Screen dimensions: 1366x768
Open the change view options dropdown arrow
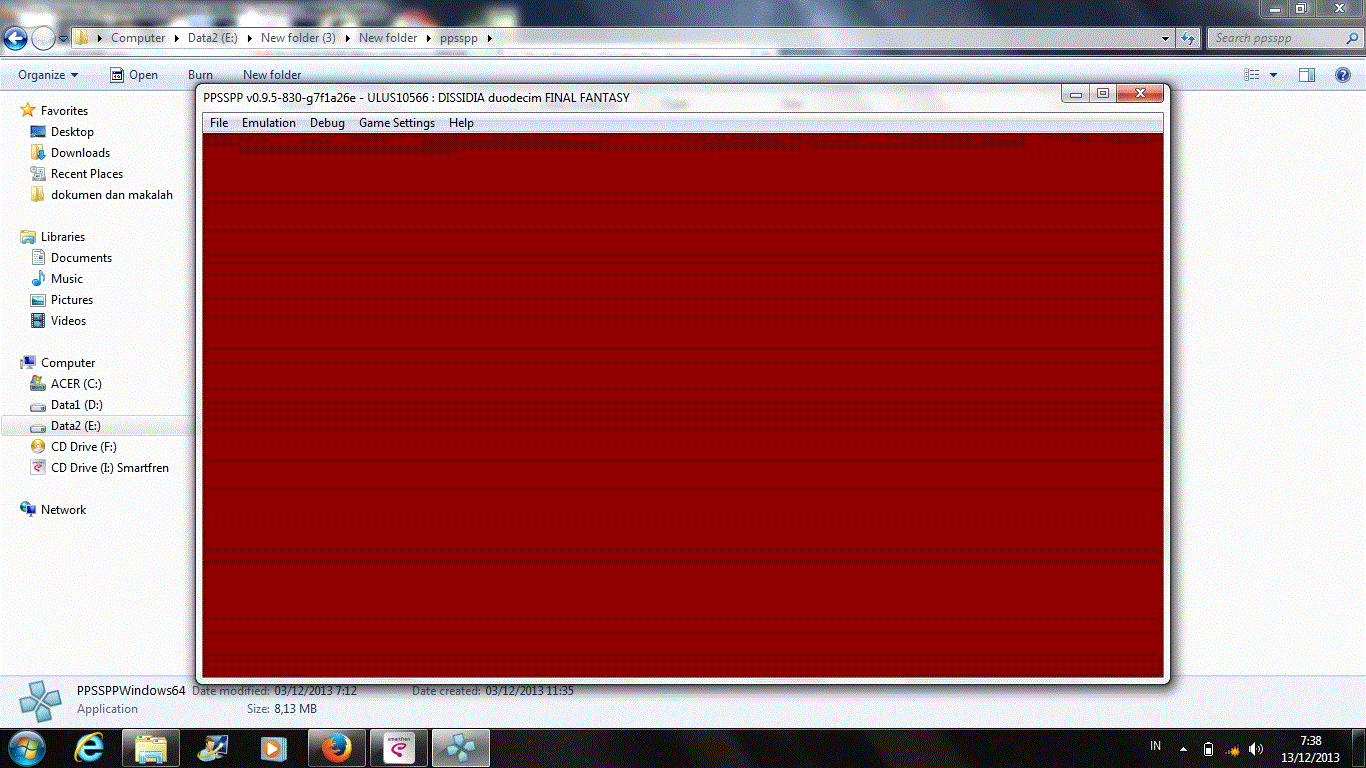tap(1273, 75)
